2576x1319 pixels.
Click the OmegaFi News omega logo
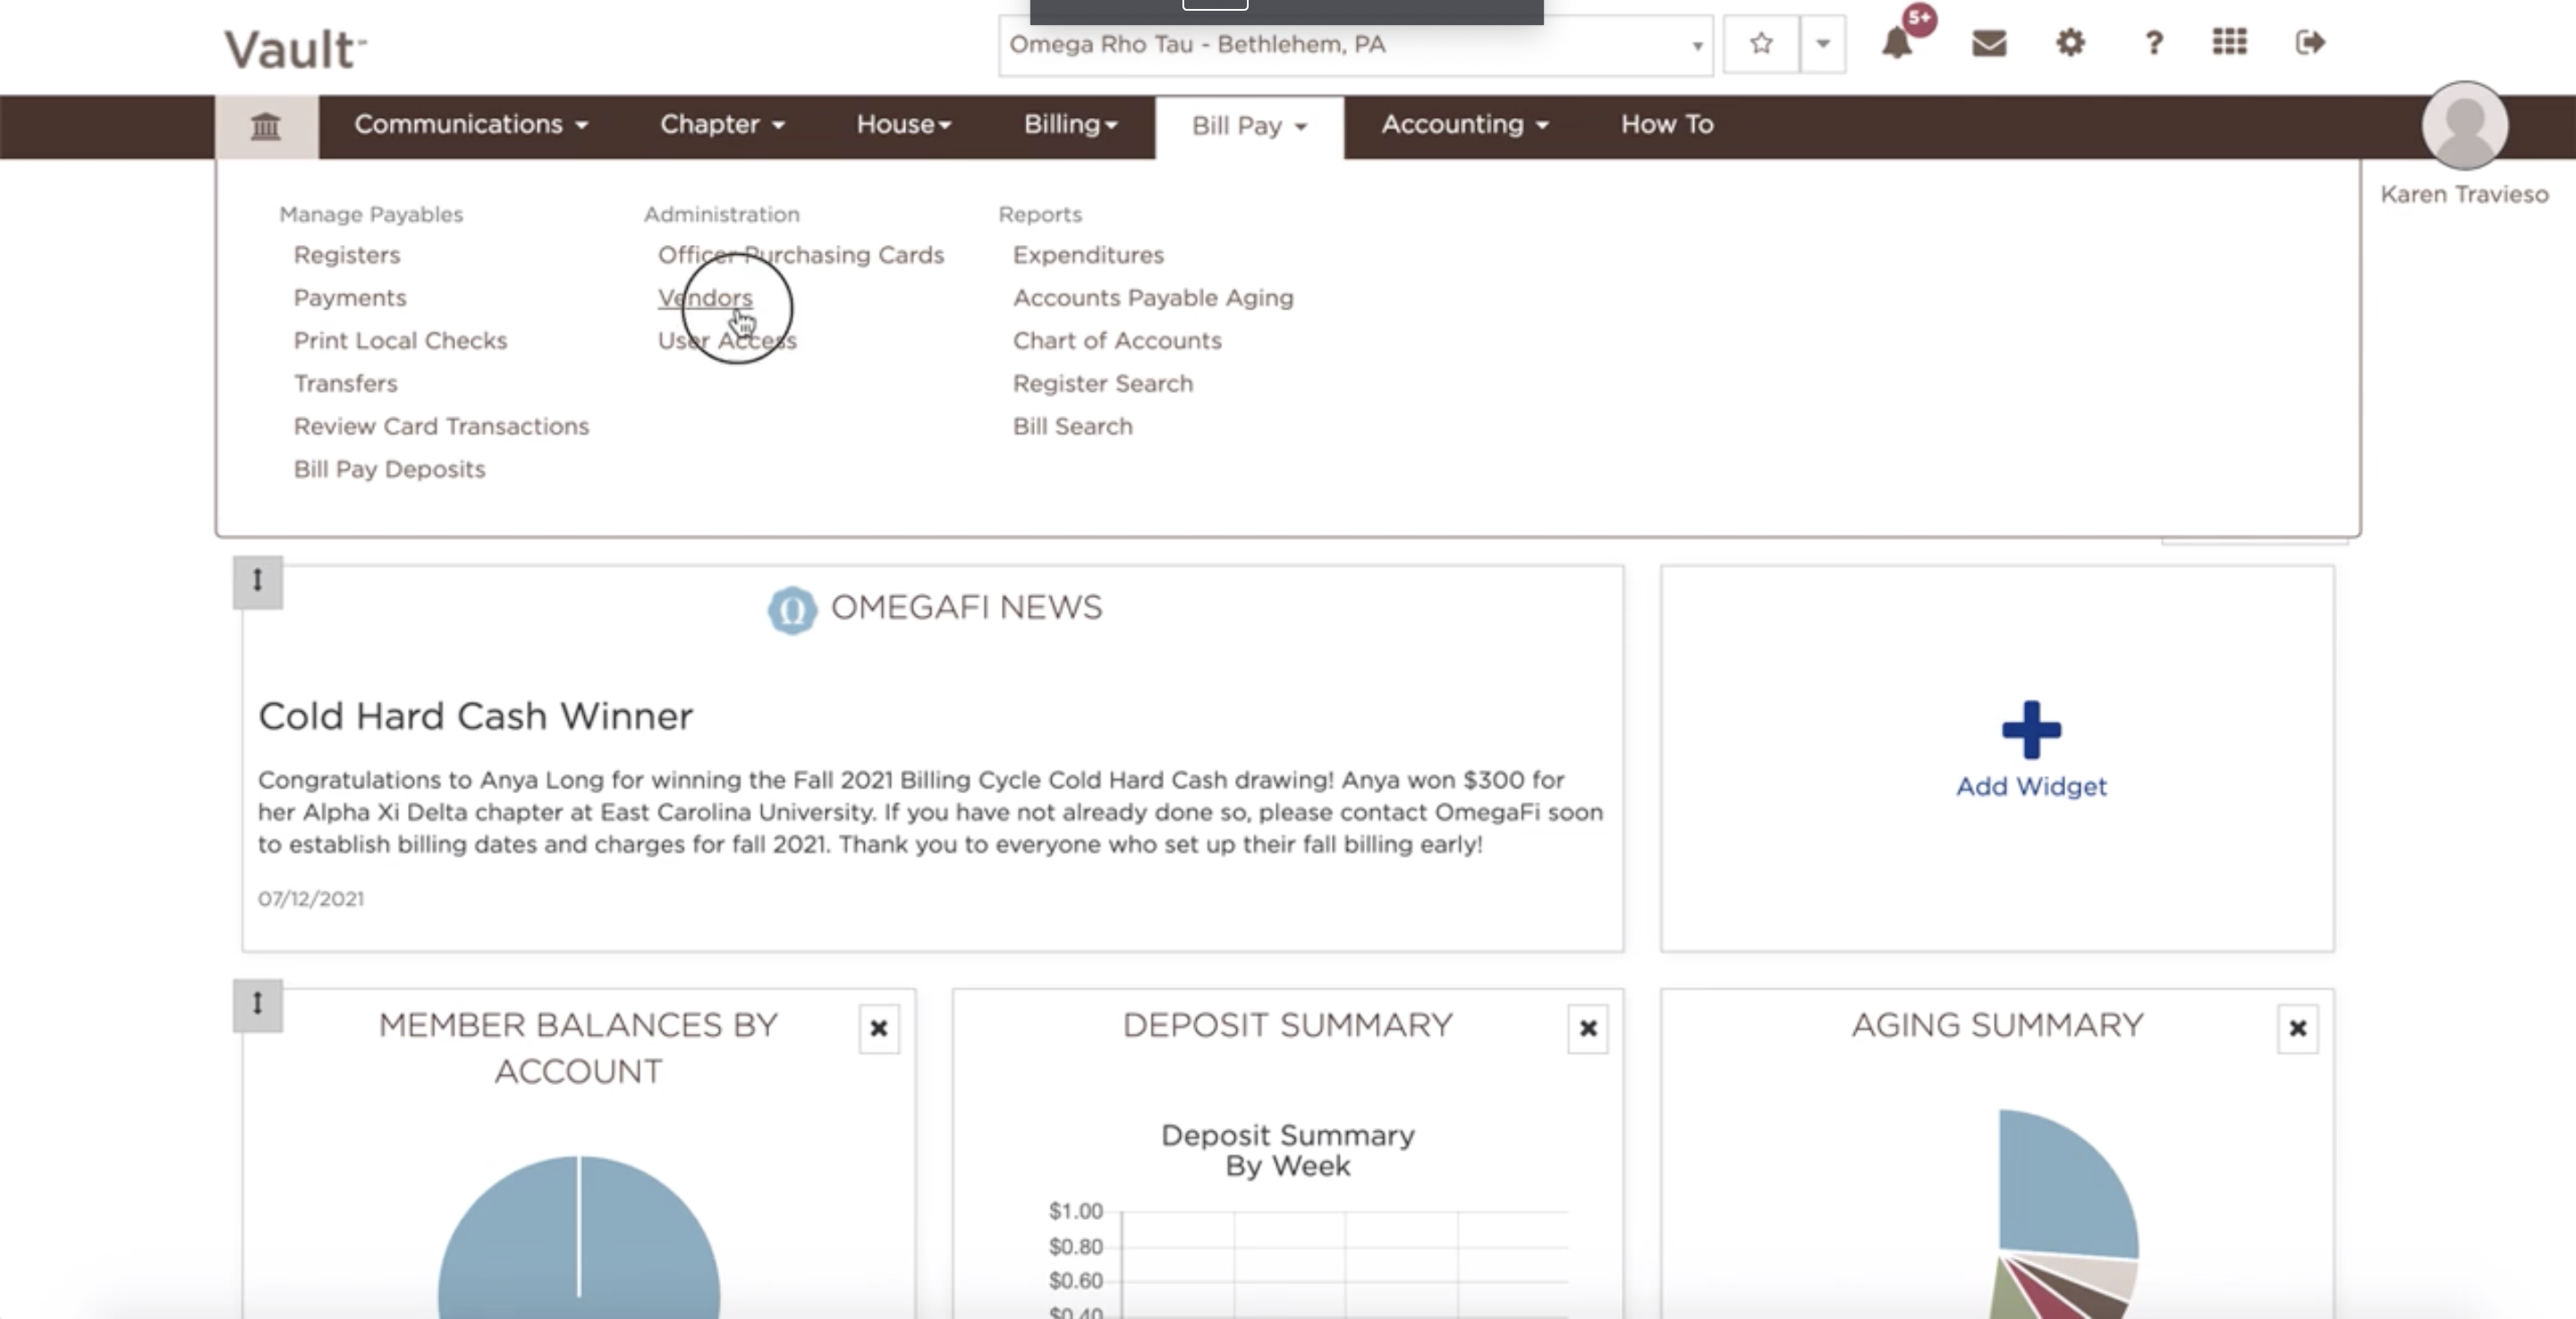click(x=792, y=607)
